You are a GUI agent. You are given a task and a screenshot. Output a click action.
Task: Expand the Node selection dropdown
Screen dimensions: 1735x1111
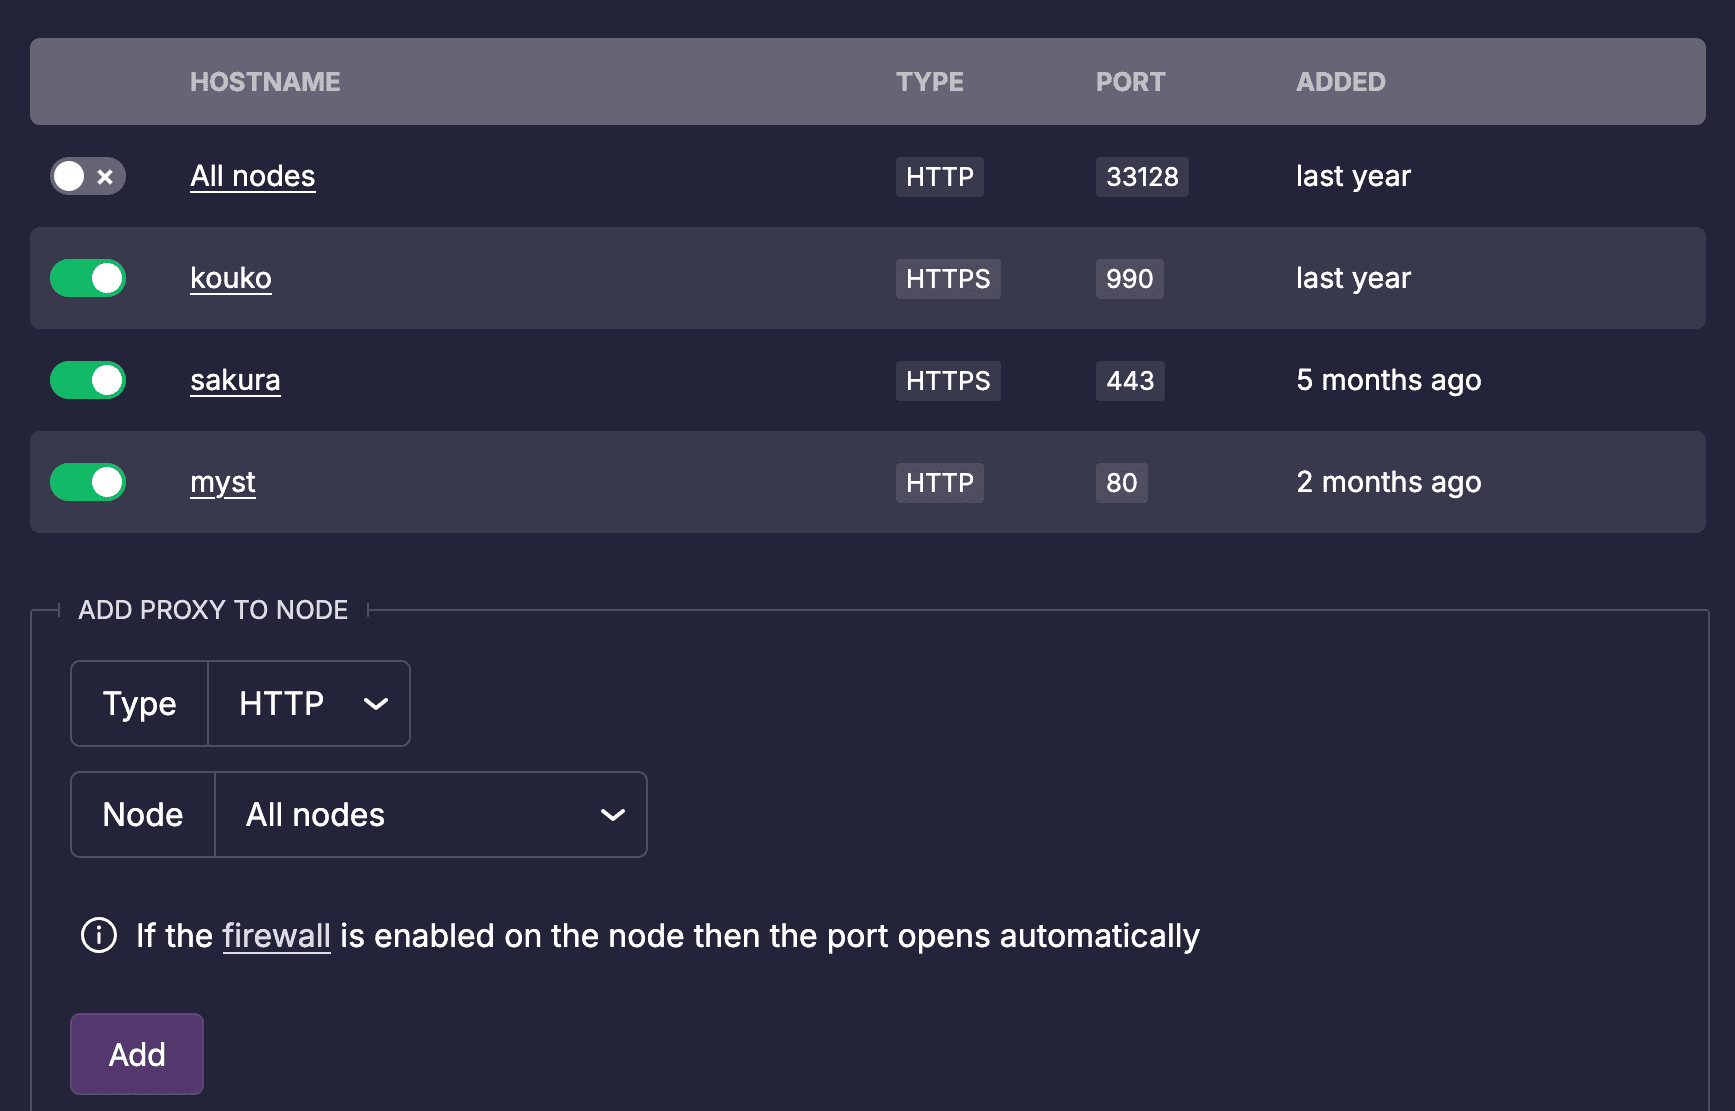point(430,815)
